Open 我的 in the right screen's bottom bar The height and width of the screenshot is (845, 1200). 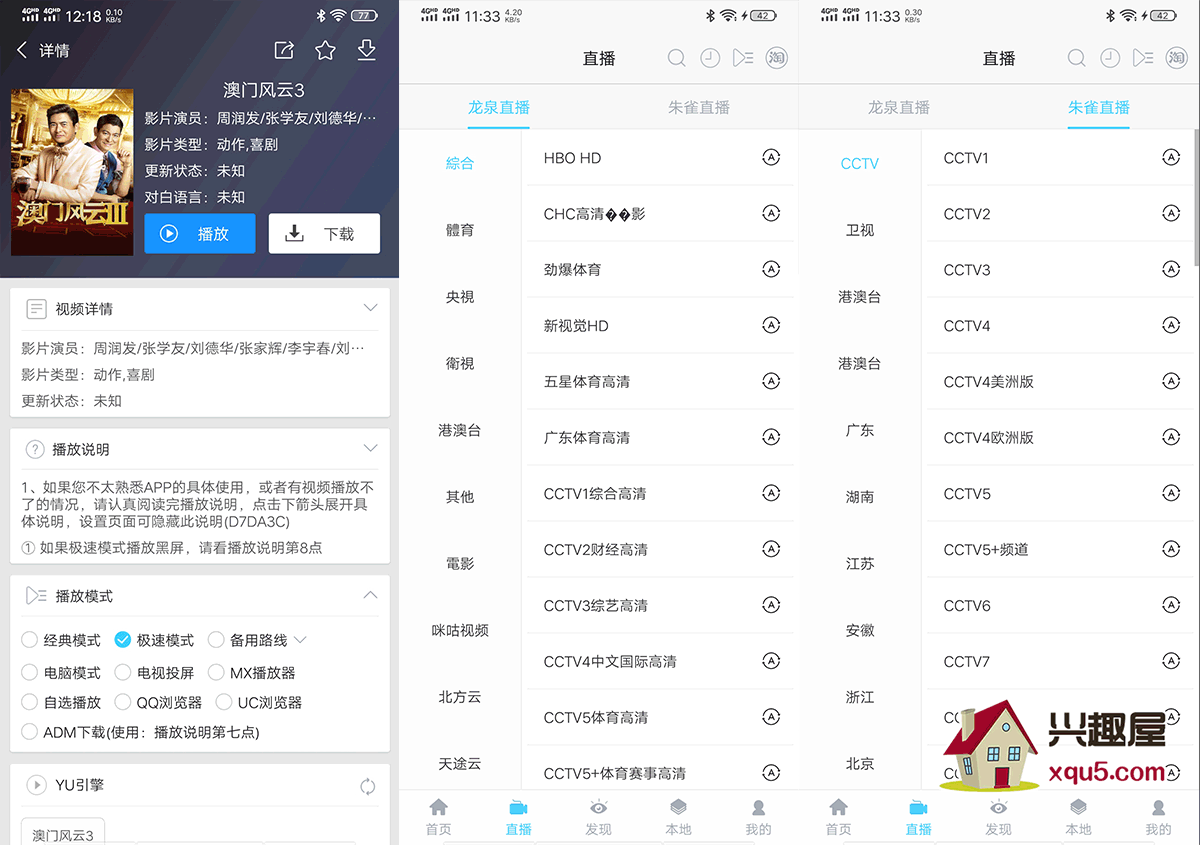coord(1158,816)
